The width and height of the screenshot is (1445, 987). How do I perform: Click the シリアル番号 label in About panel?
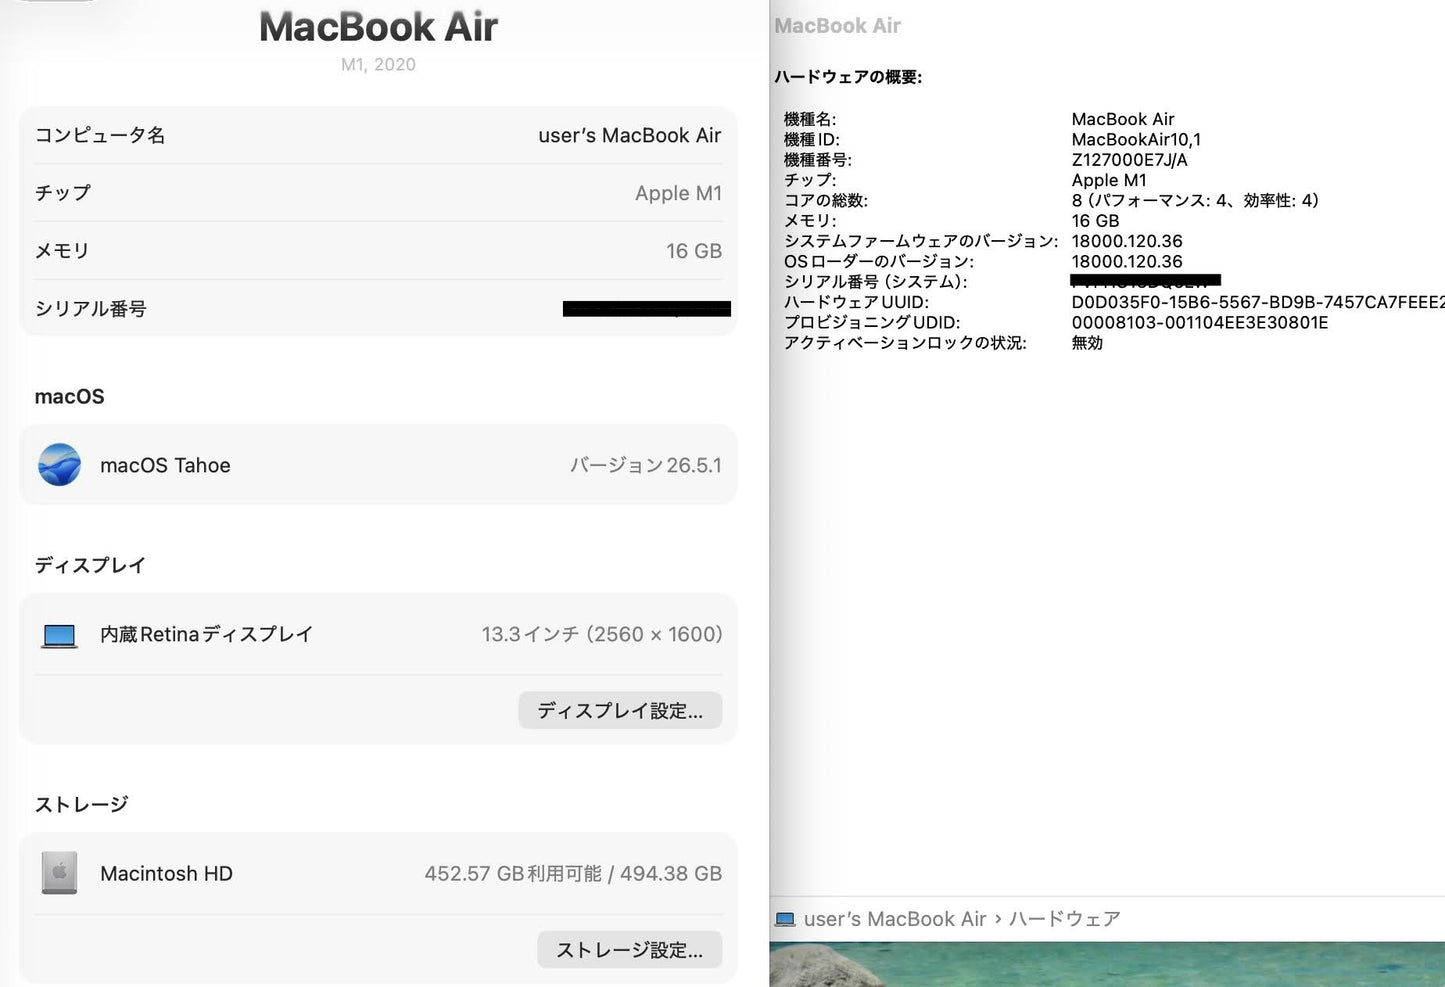(91, 309)
